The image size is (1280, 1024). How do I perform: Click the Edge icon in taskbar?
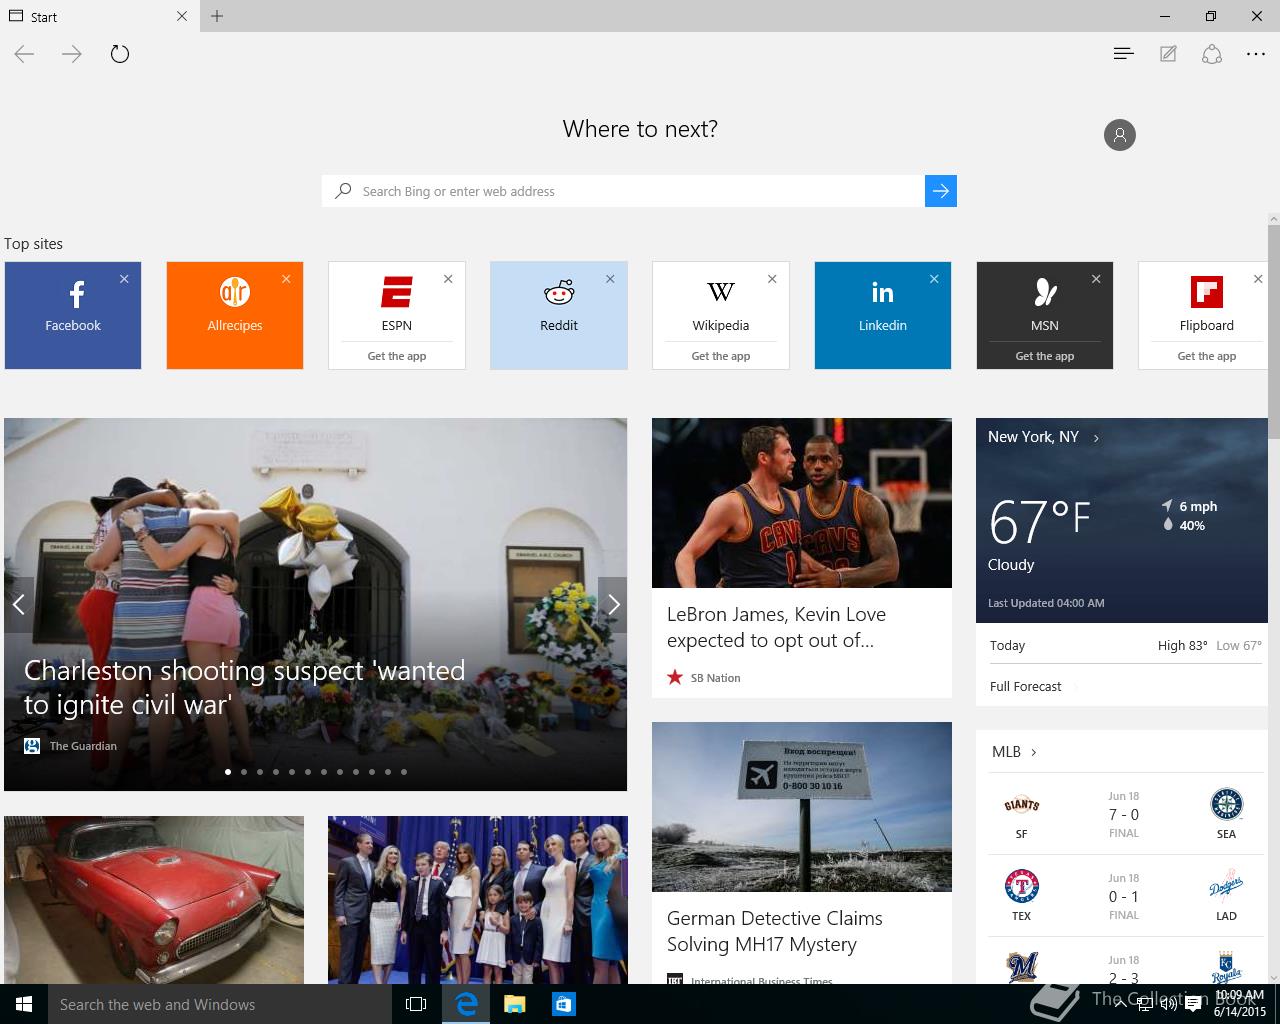466,1004
